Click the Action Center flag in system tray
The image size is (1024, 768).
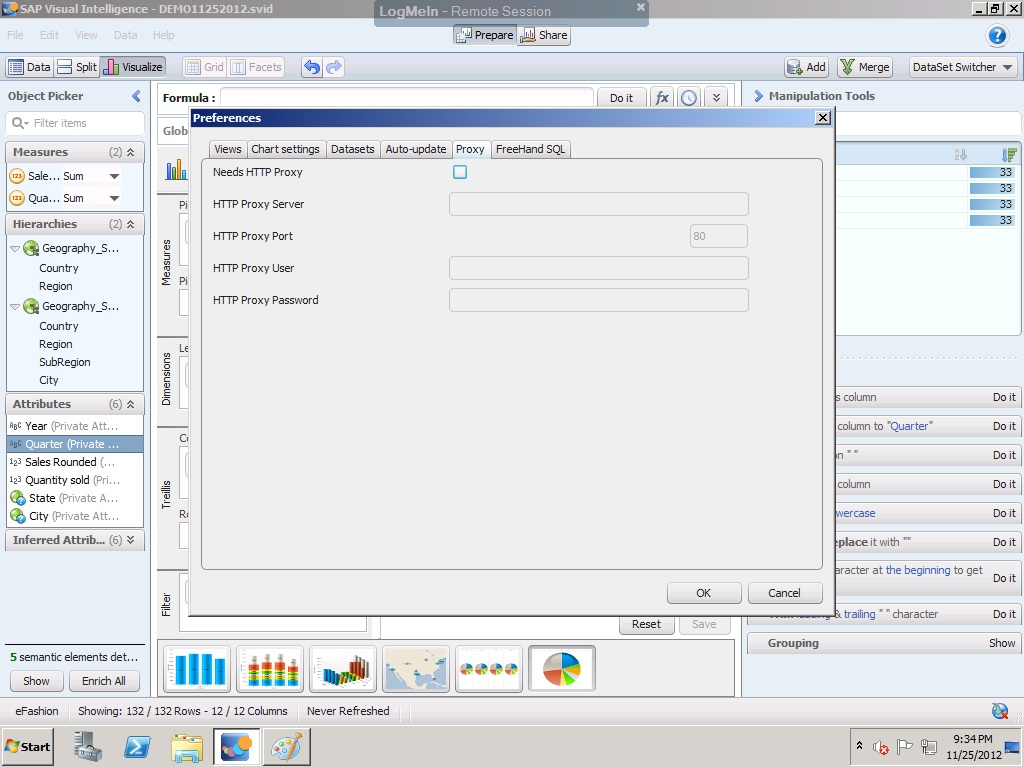(904, 746)
